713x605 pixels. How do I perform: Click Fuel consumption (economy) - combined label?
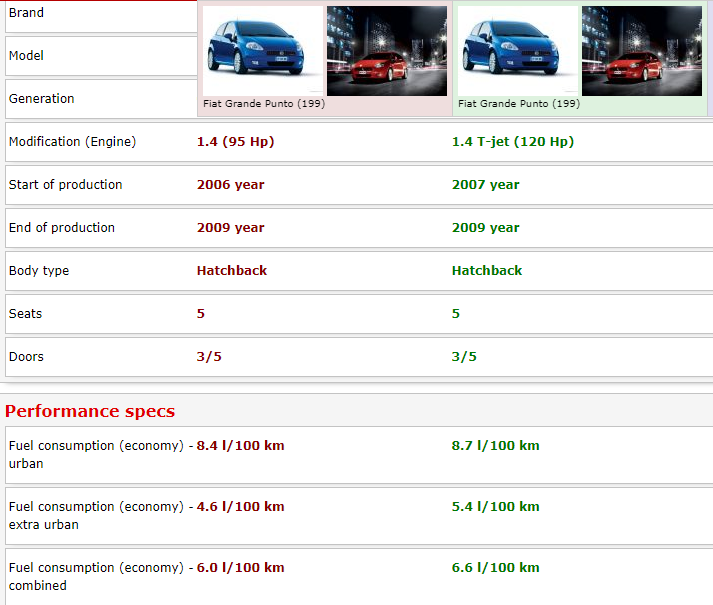pyautogui.click(x=101, y=576)
